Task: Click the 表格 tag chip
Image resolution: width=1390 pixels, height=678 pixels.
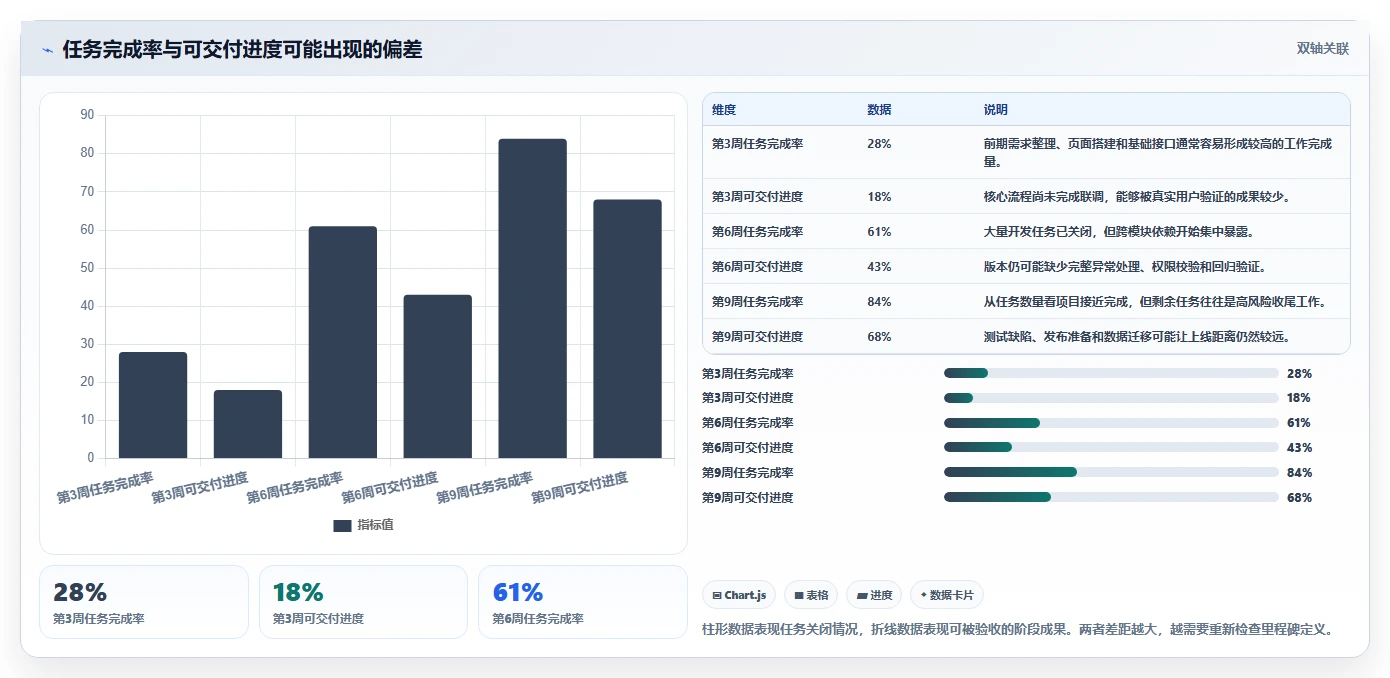Action: point(811,595)
